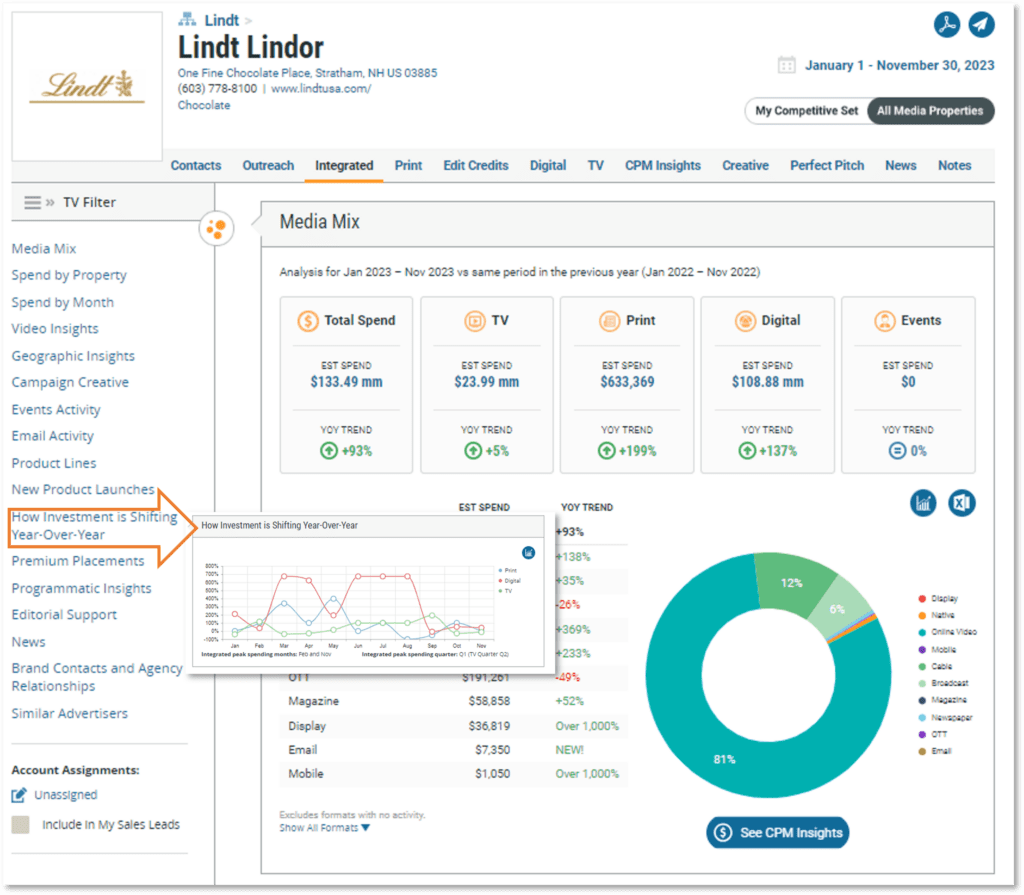Click the Print card icon
1024x895 pixels.
pos(609,321)
